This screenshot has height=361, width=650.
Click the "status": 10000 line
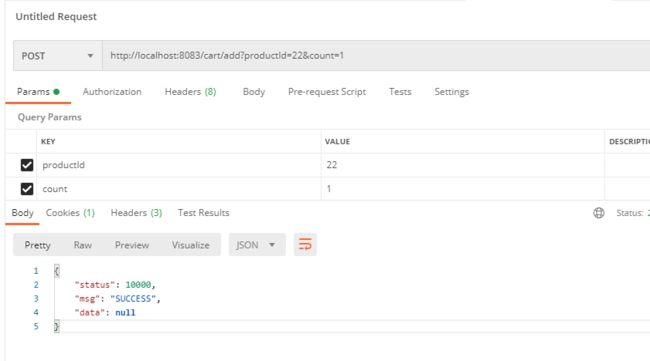tap(115, 285)
